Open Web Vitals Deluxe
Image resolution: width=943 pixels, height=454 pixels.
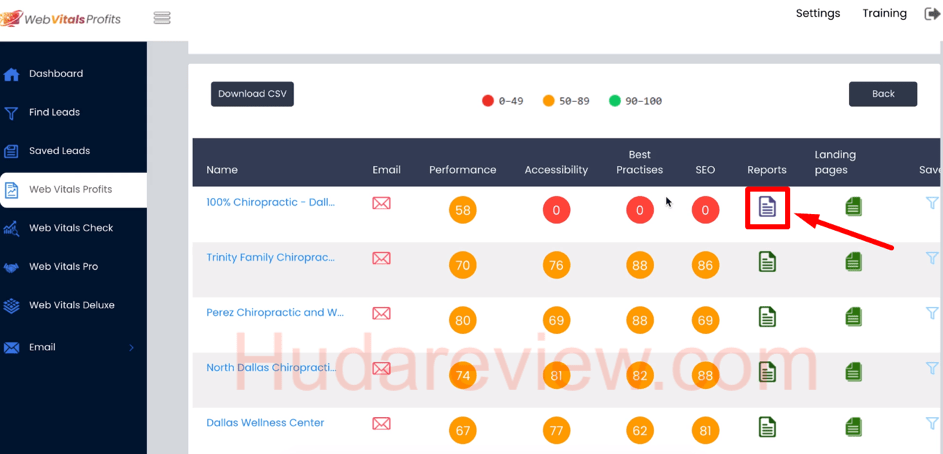click(73, 305)
